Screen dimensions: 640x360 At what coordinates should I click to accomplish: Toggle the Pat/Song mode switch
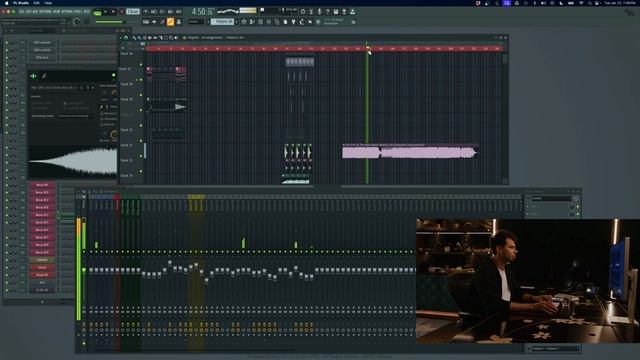click(97, 12)
